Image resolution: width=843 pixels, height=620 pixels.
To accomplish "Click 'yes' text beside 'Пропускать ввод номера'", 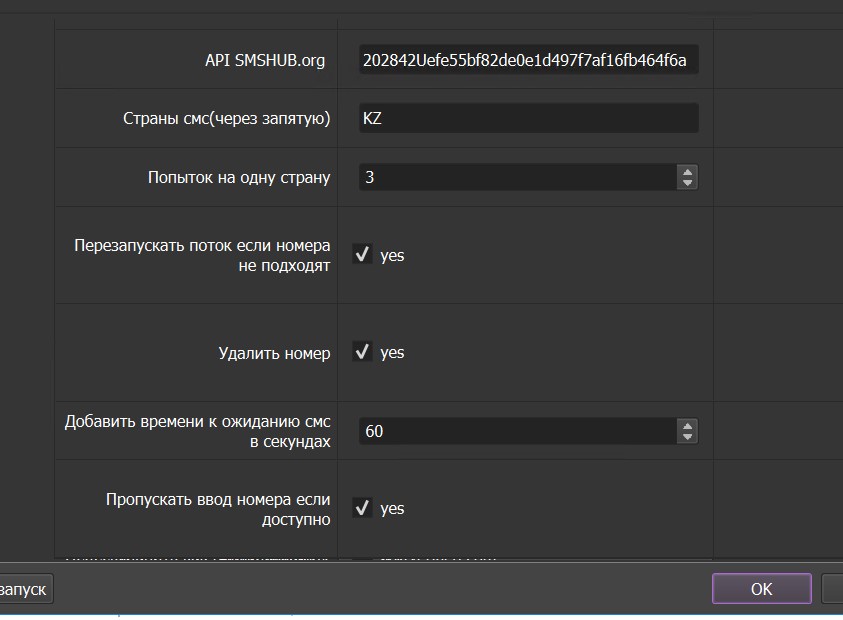I will pos(392,508).
